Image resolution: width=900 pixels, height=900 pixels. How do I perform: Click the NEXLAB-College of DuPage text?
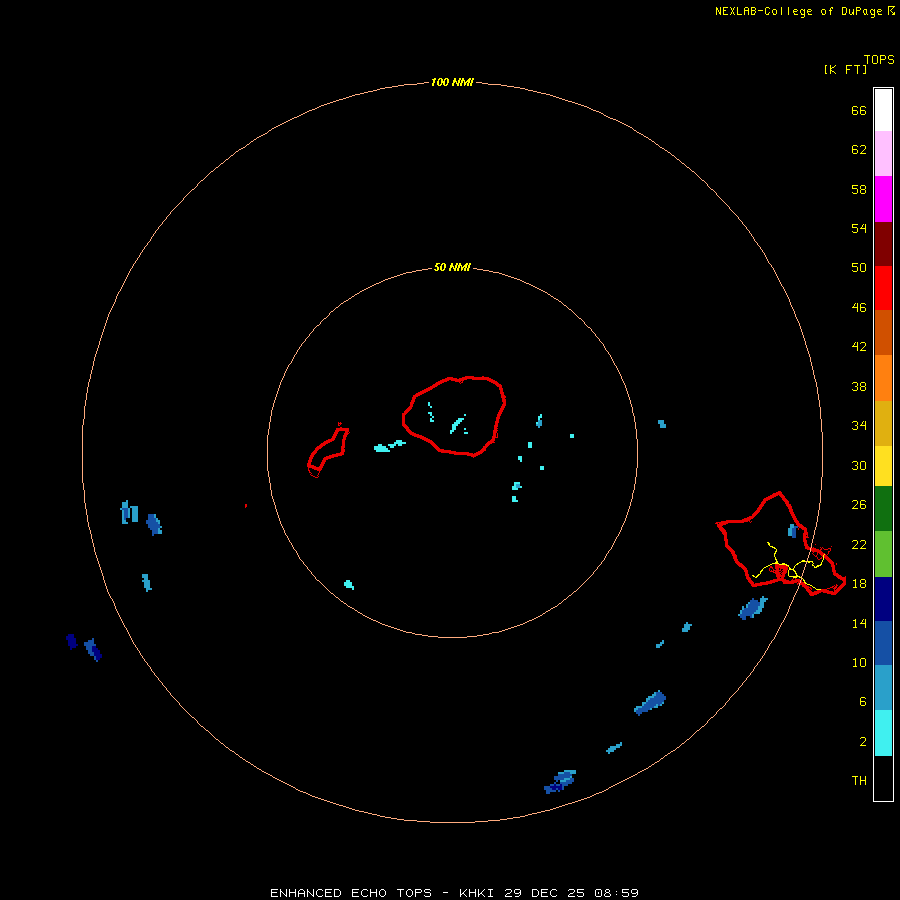point(798,11)
